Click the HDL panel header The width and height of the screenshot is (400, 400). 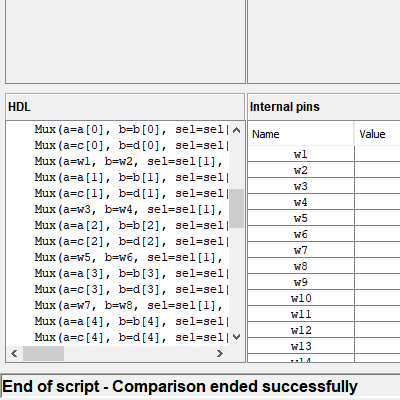pyautogui.click(x=125, y=107)
